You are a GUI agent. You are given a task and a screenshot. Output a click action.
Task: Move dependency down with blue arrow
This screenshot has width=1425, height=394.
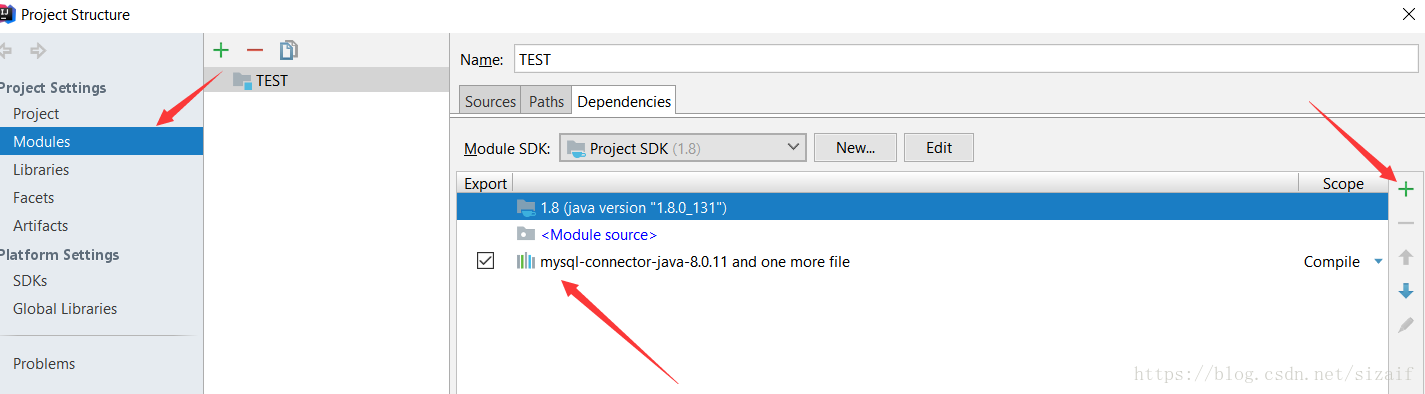pyautogui.click(x=1406, y=291)
